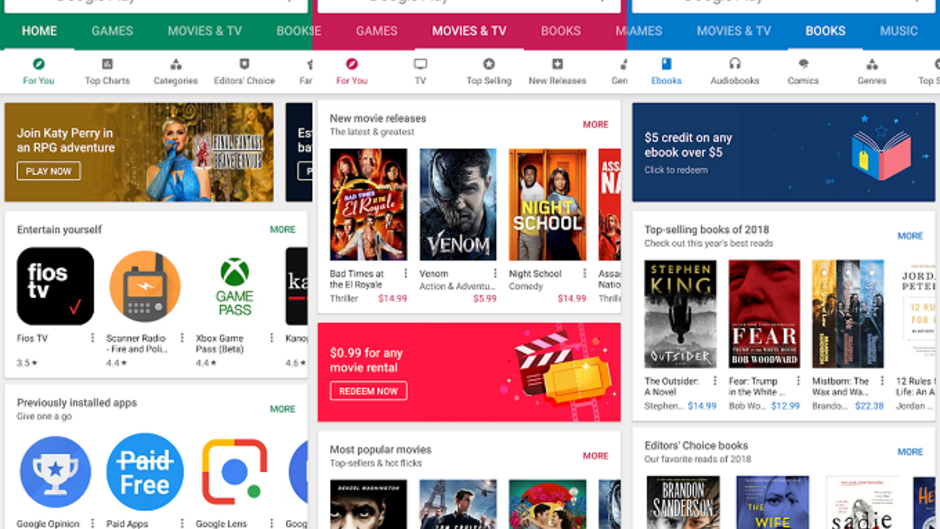Select the active BOOKS tab in blue screen
The image size is (940, 529).
825,31
